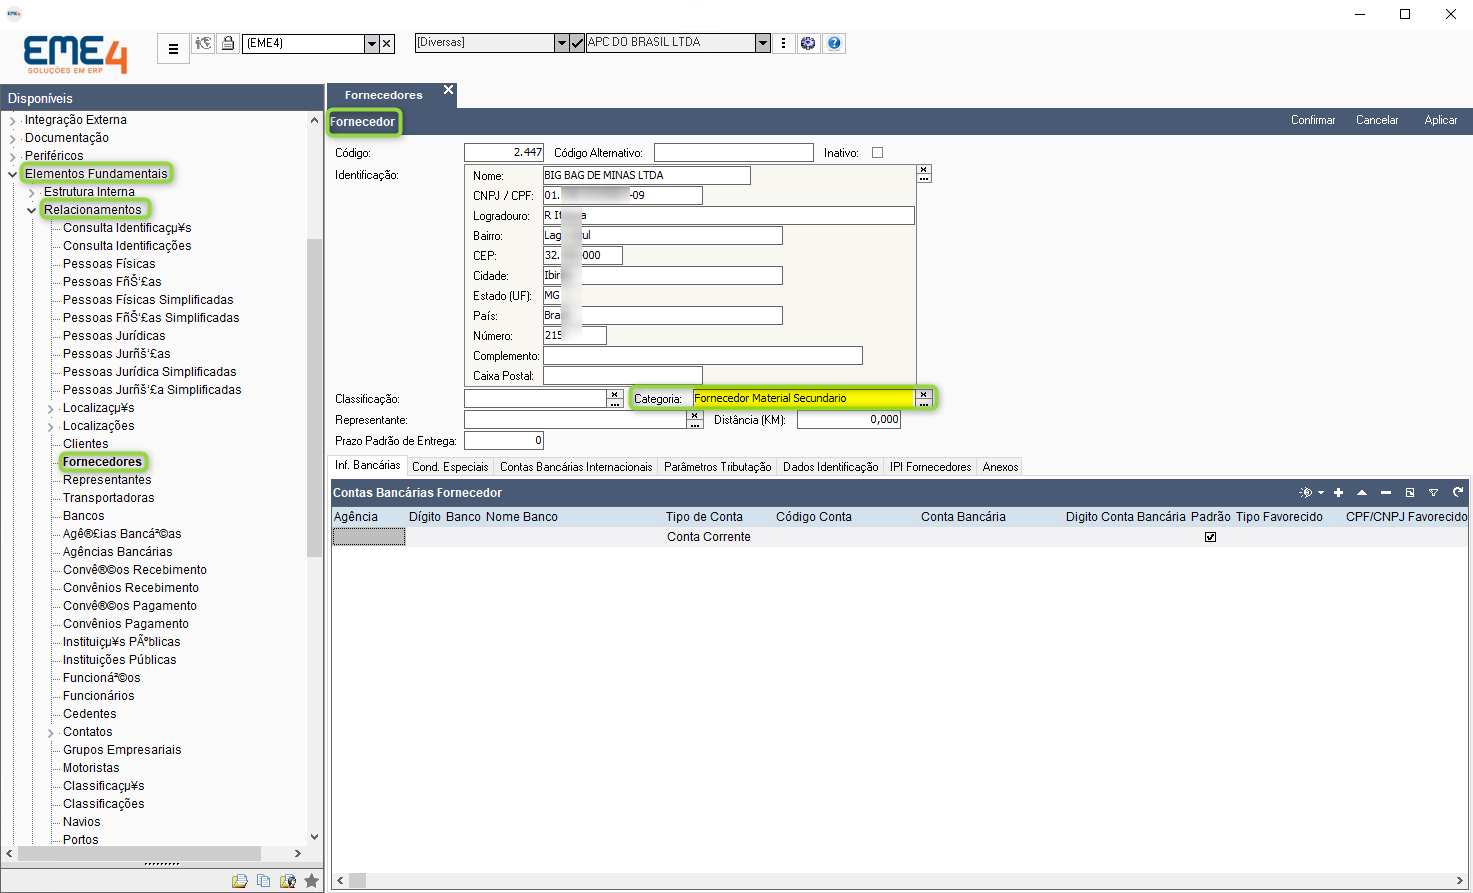Click the expand-window icon in grid toolbar
The image size is (1473, 893).
[1410, 492]
